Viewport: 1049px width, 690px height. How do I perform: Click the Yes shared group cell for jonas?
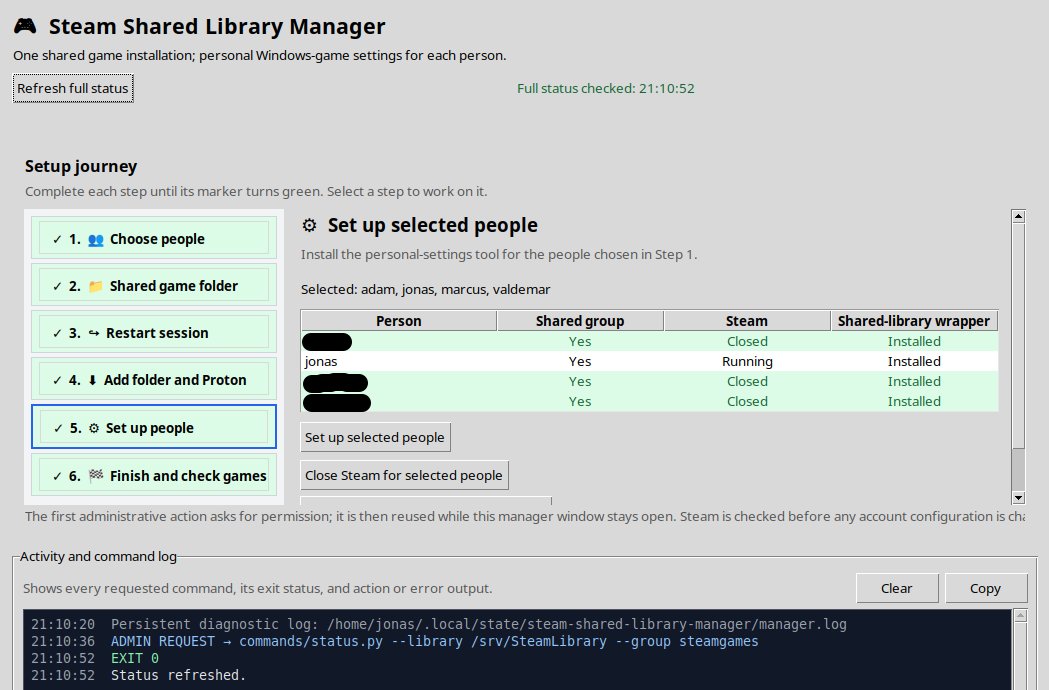(x=580, y=361)
